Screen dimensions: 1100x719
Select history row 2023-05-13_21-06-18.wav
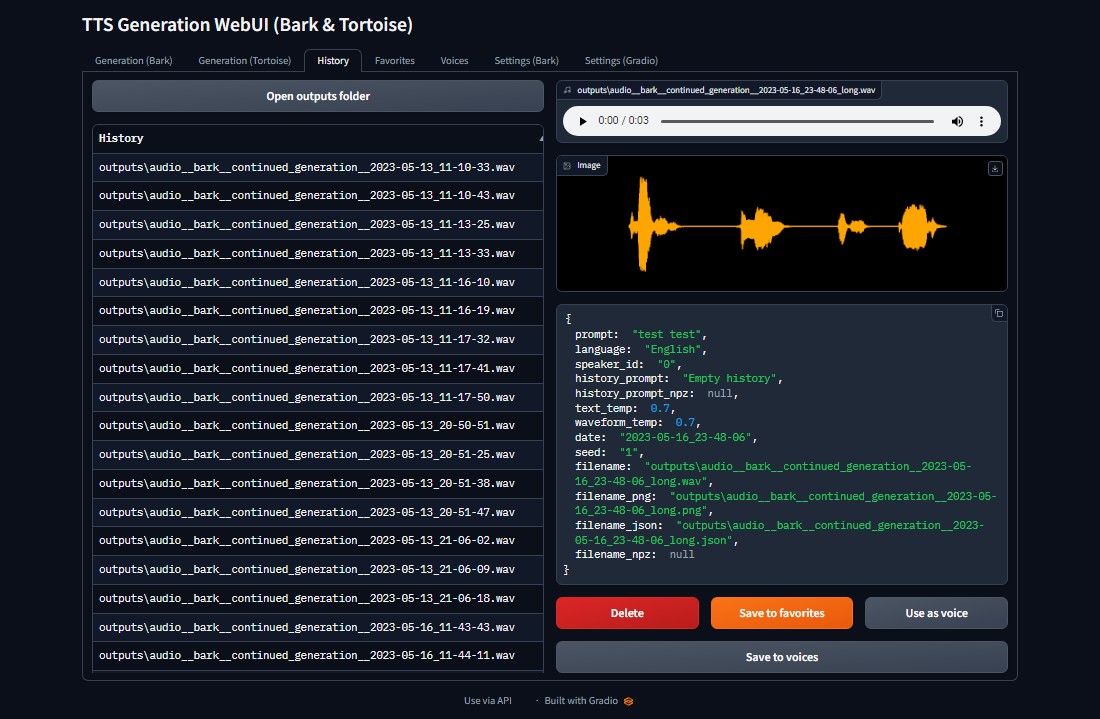tap(318, 598)
